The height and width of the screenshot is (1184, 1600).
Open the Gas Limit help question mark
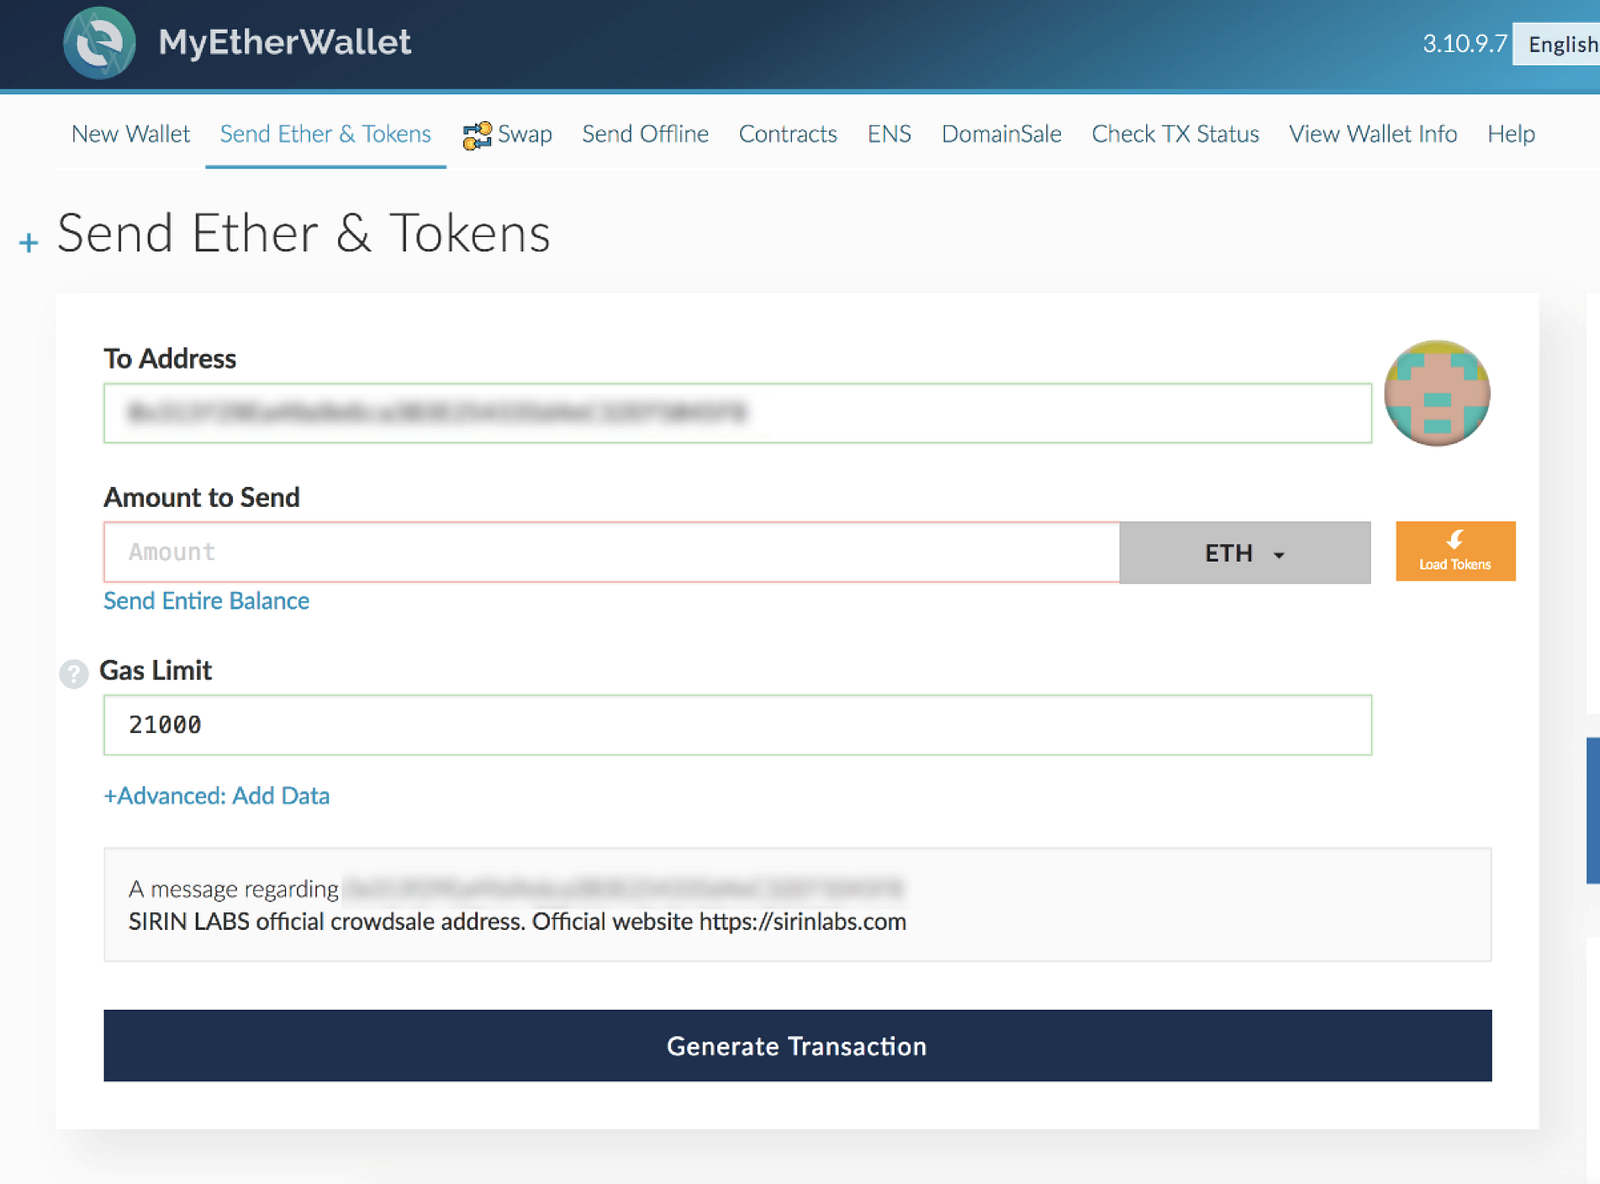click(x=73, y=674)
